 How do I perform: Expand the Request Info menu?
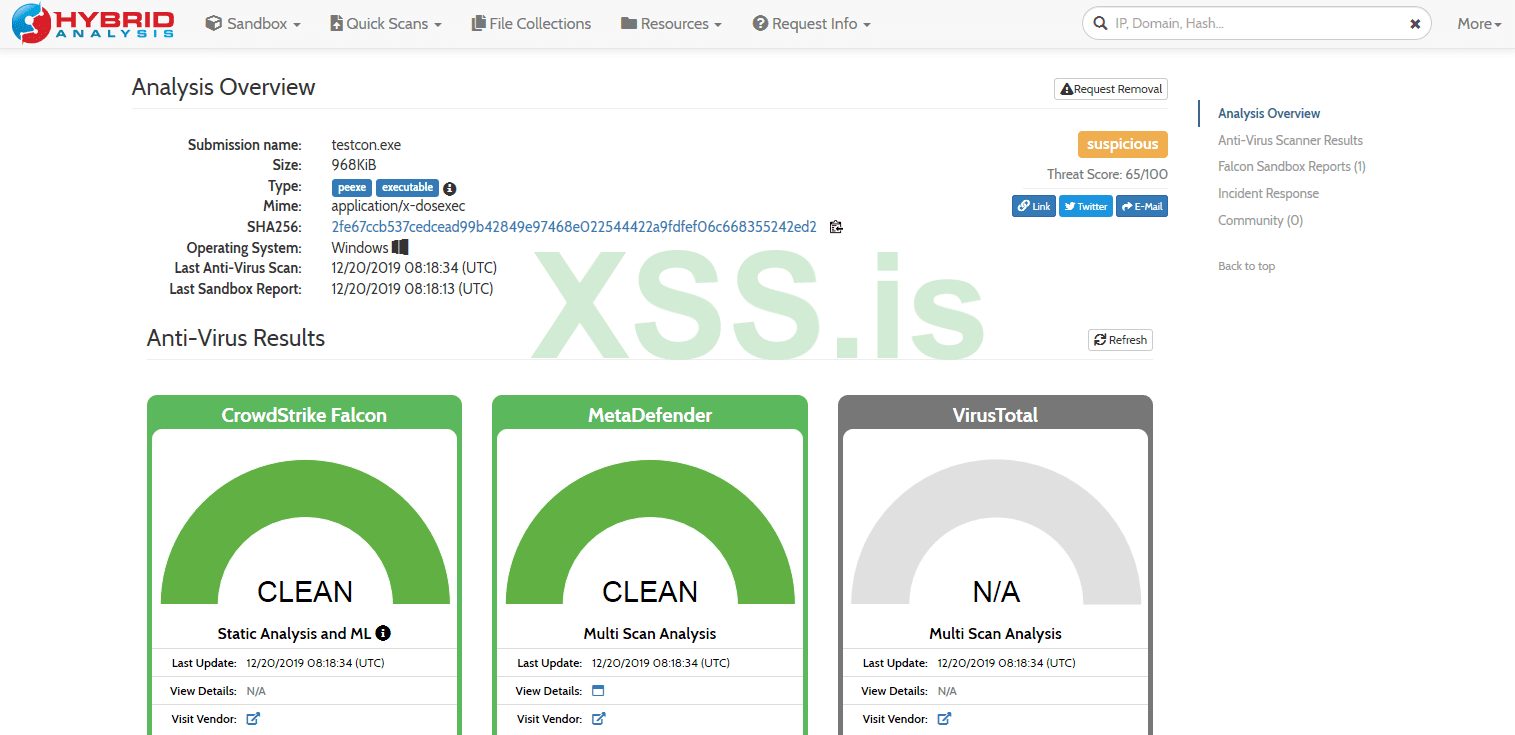(811, 24)
